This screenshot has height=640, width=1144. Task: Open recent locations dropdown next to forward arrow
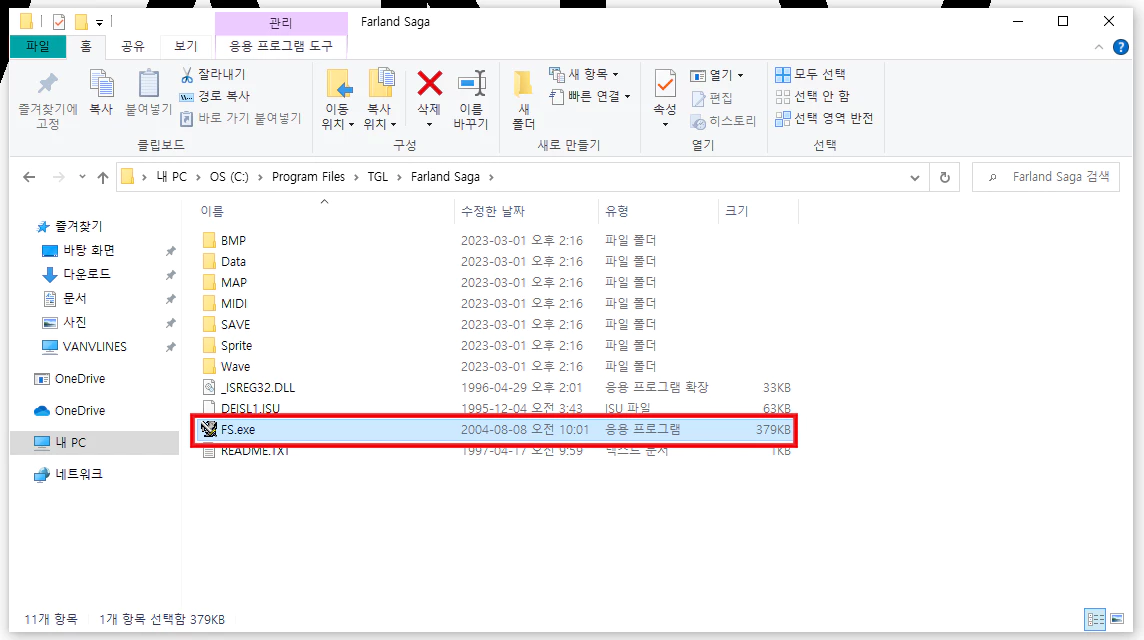[82, 177]
